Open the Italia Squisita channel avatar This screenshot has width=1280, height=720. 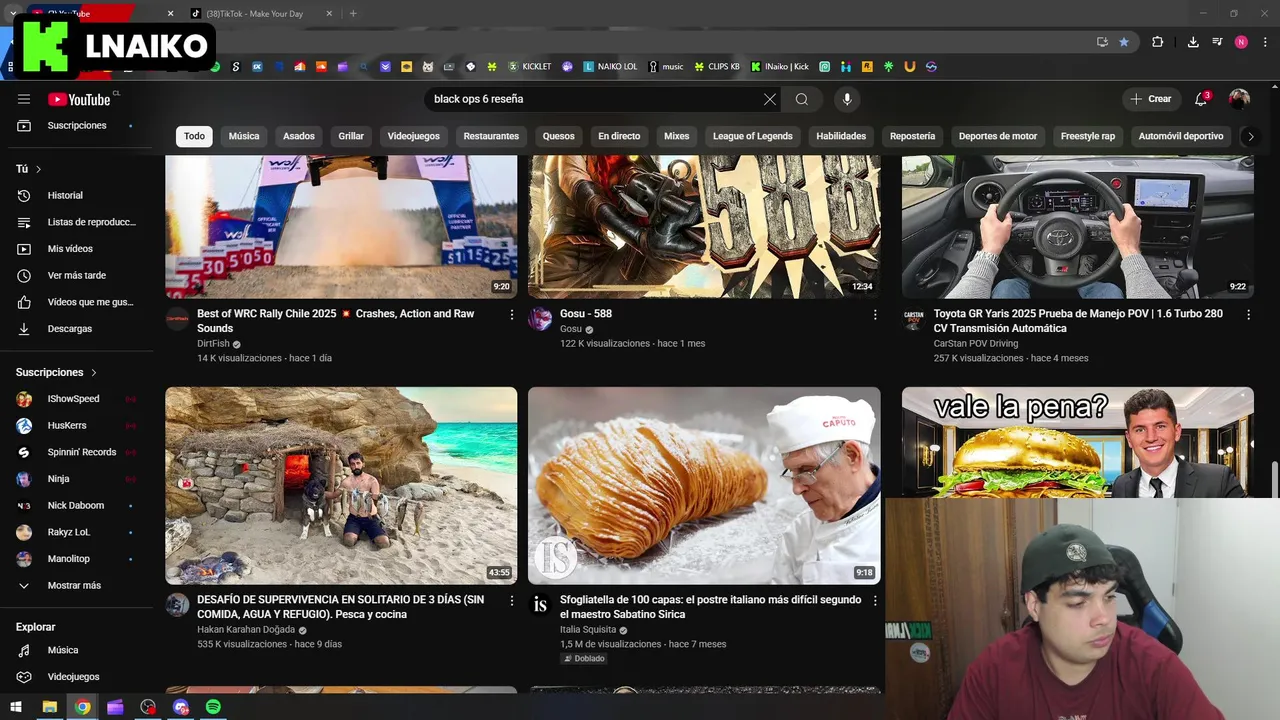point(540,605)
